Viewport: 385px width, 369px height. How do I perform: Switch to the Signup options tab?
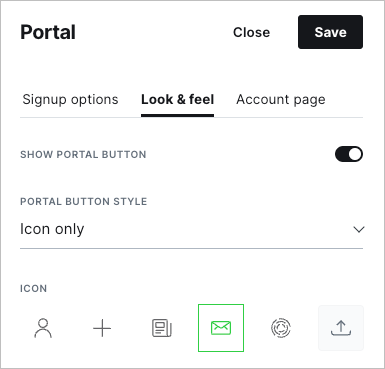pyautogui.click(x=70, y=99)
